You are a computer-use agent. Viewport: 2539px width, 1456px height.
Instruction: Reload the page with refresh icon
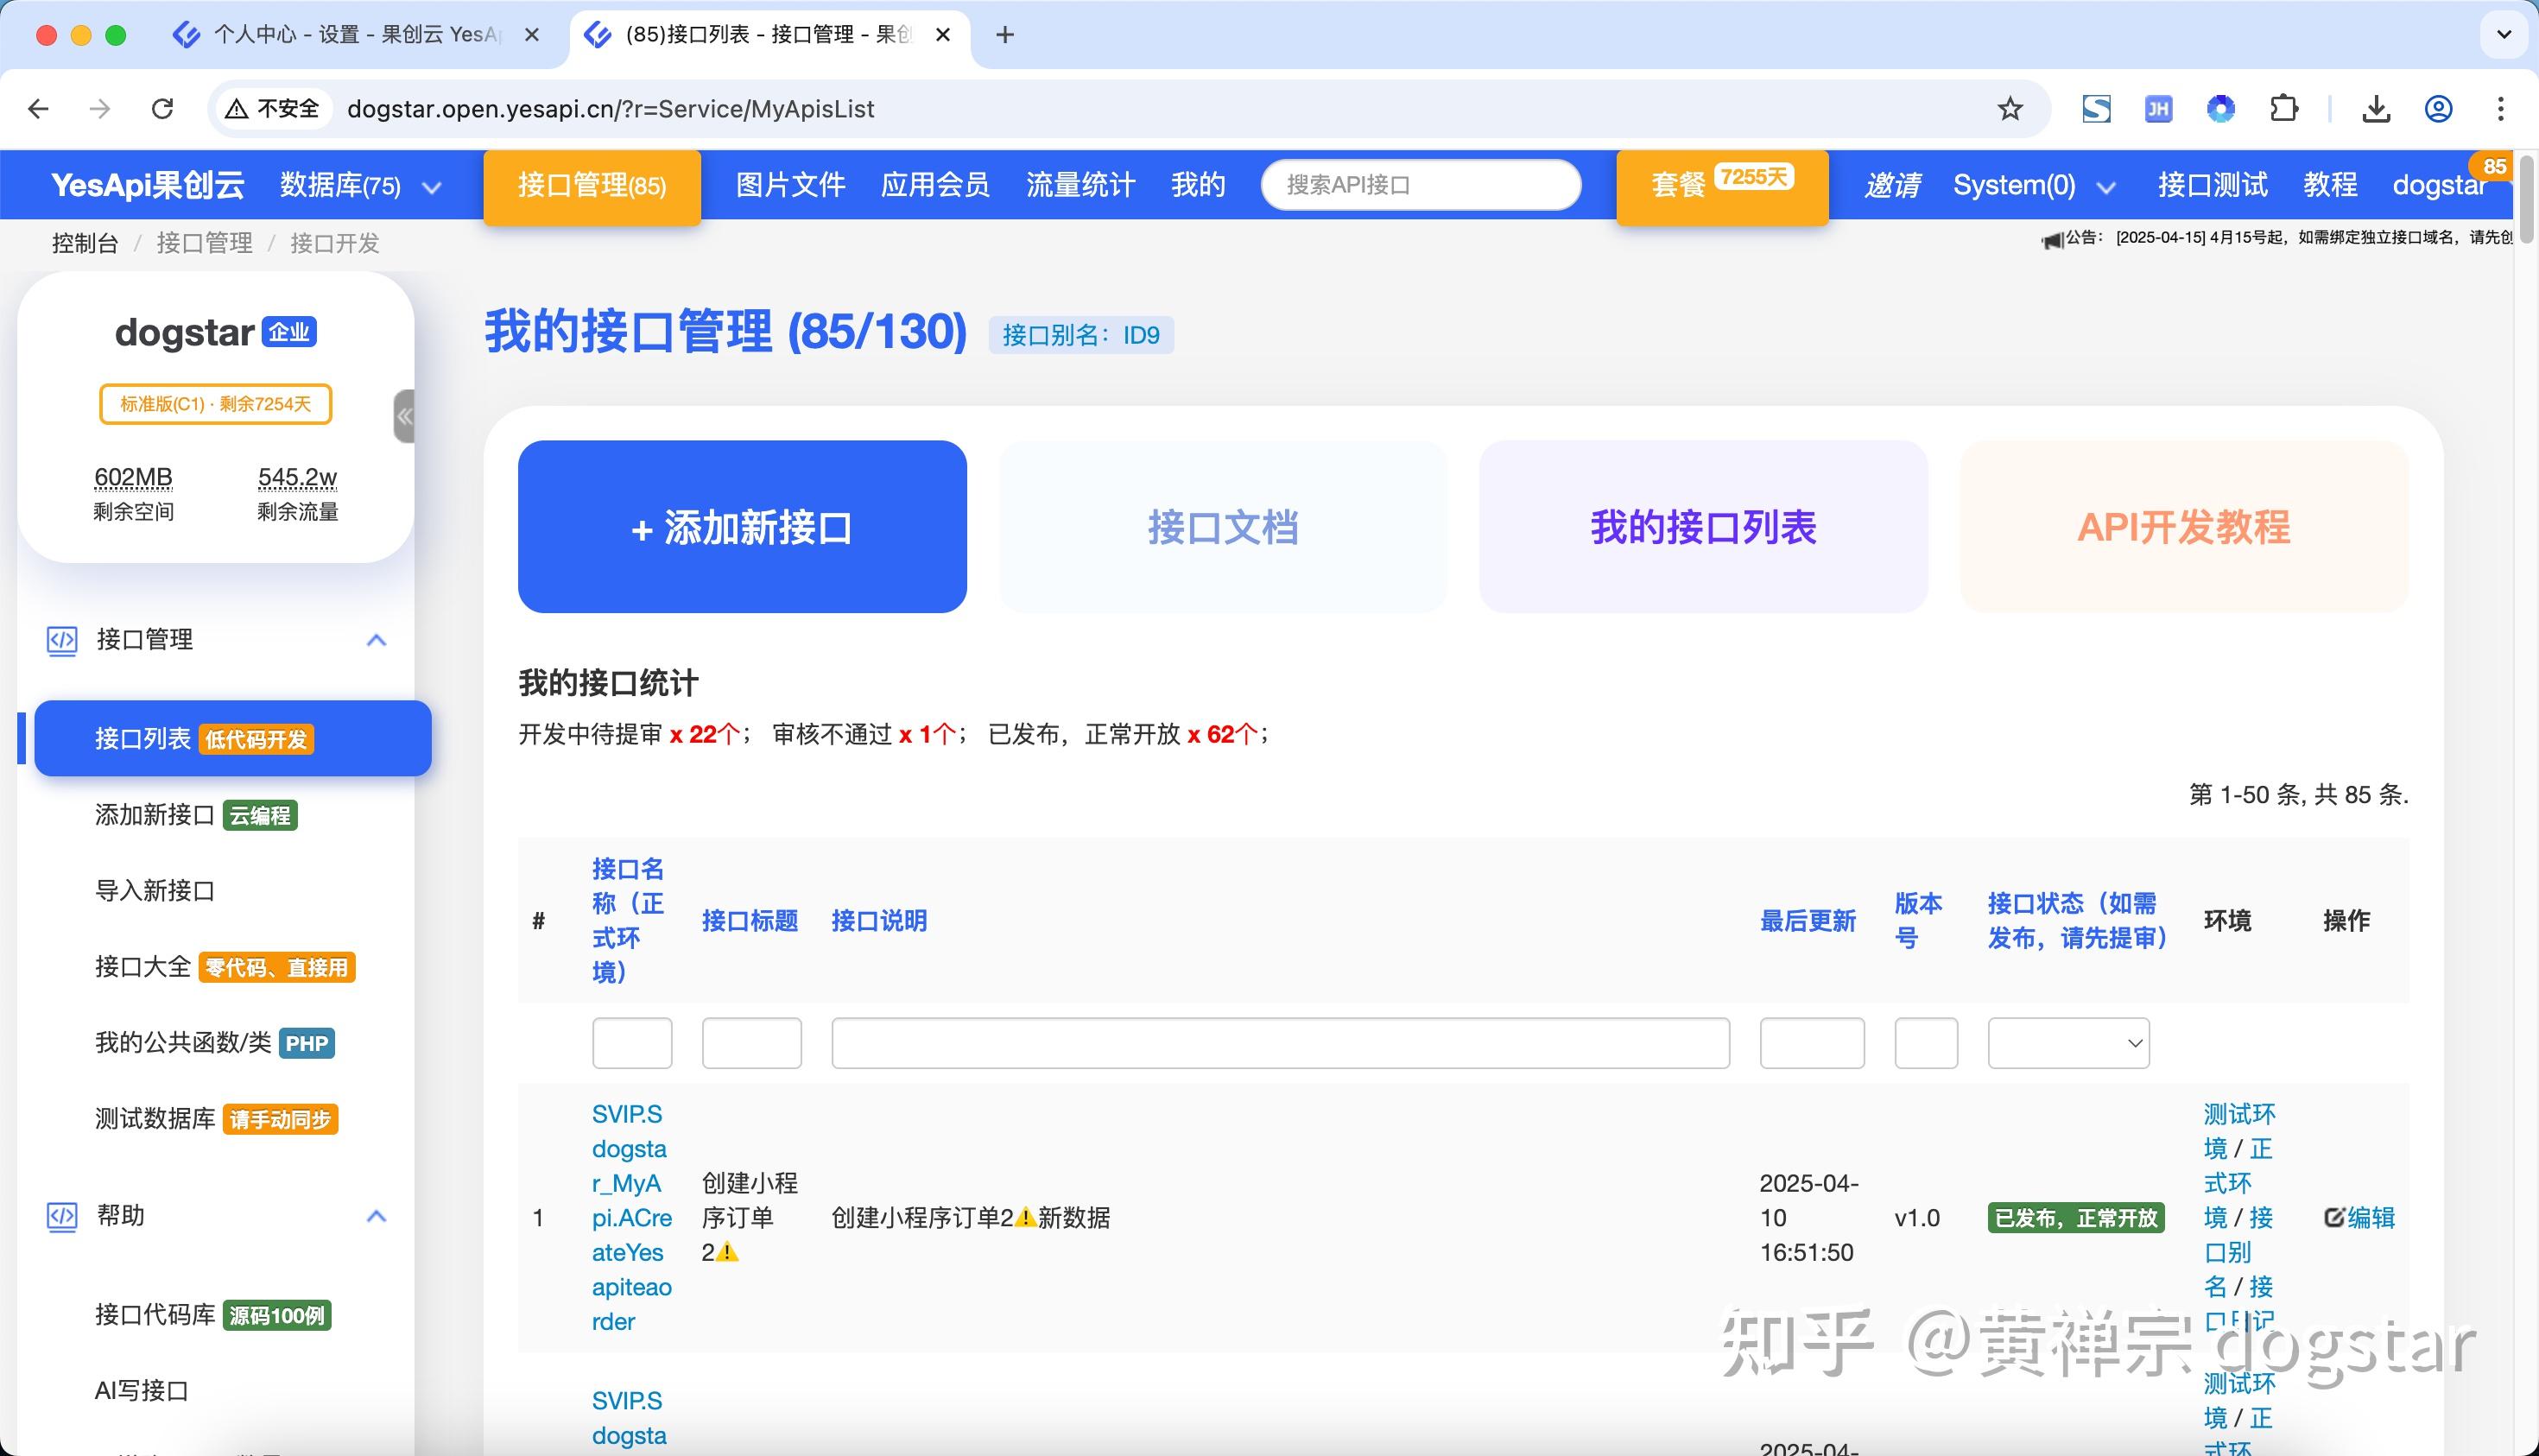coord(163,108)
